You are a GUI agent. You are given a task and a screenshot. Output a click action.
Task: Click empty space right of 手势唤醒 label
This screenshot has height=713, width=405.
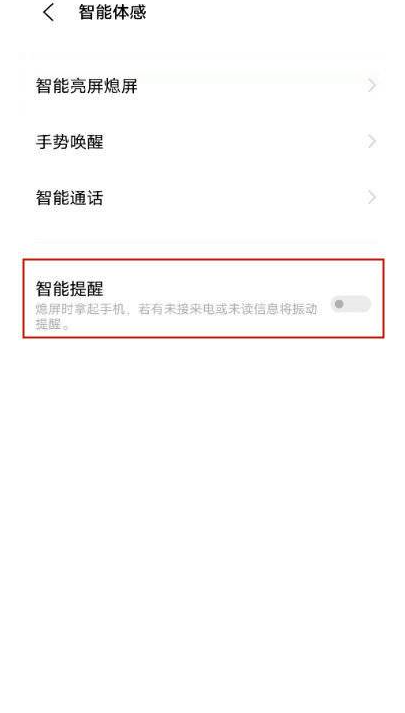234,141
